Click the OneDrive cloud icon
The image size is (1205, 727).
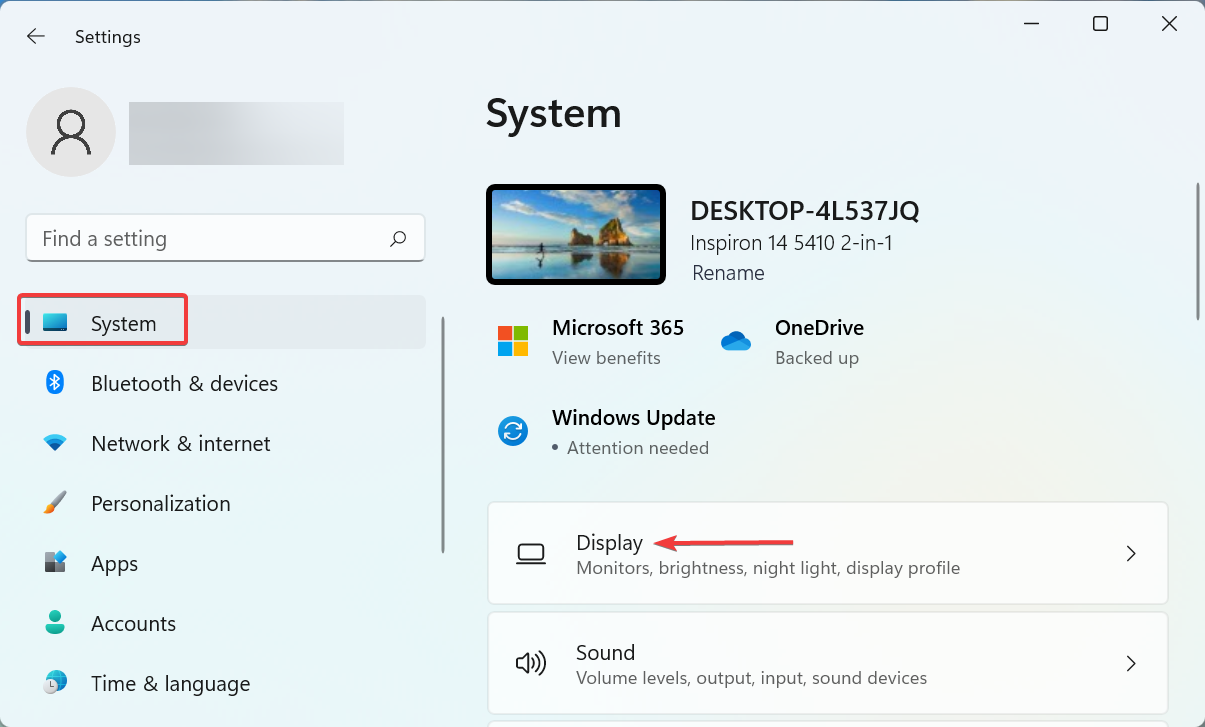(x=735, y=341)
